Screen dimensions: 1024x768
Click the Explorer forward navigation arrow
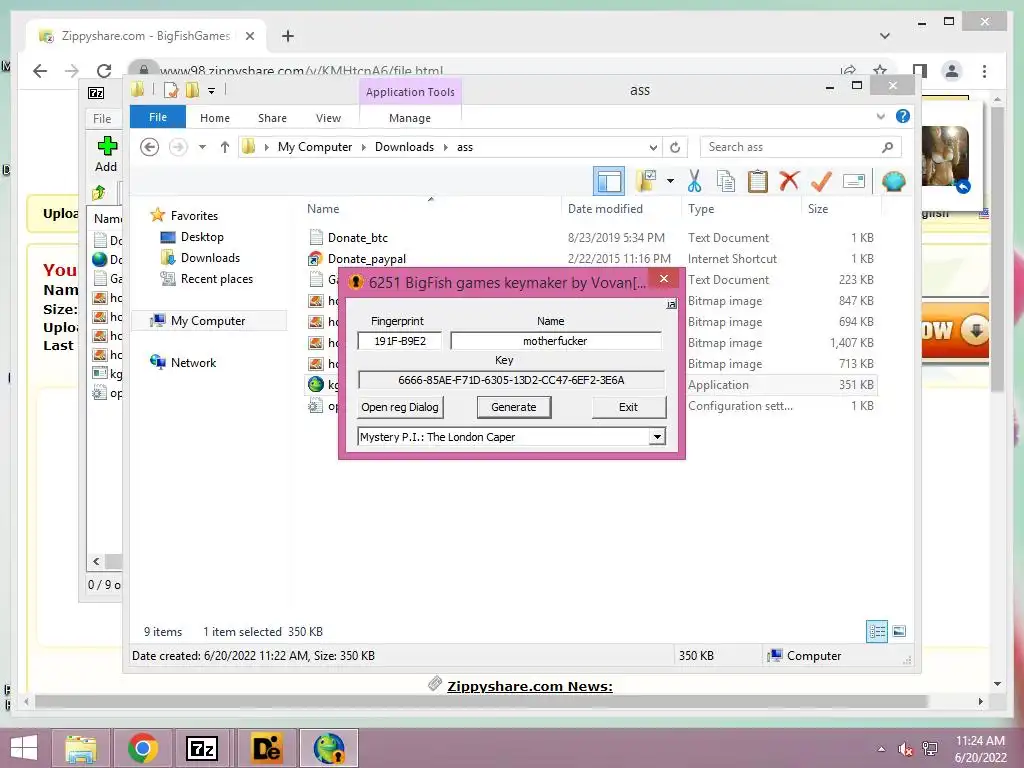(x=178, y=147)
